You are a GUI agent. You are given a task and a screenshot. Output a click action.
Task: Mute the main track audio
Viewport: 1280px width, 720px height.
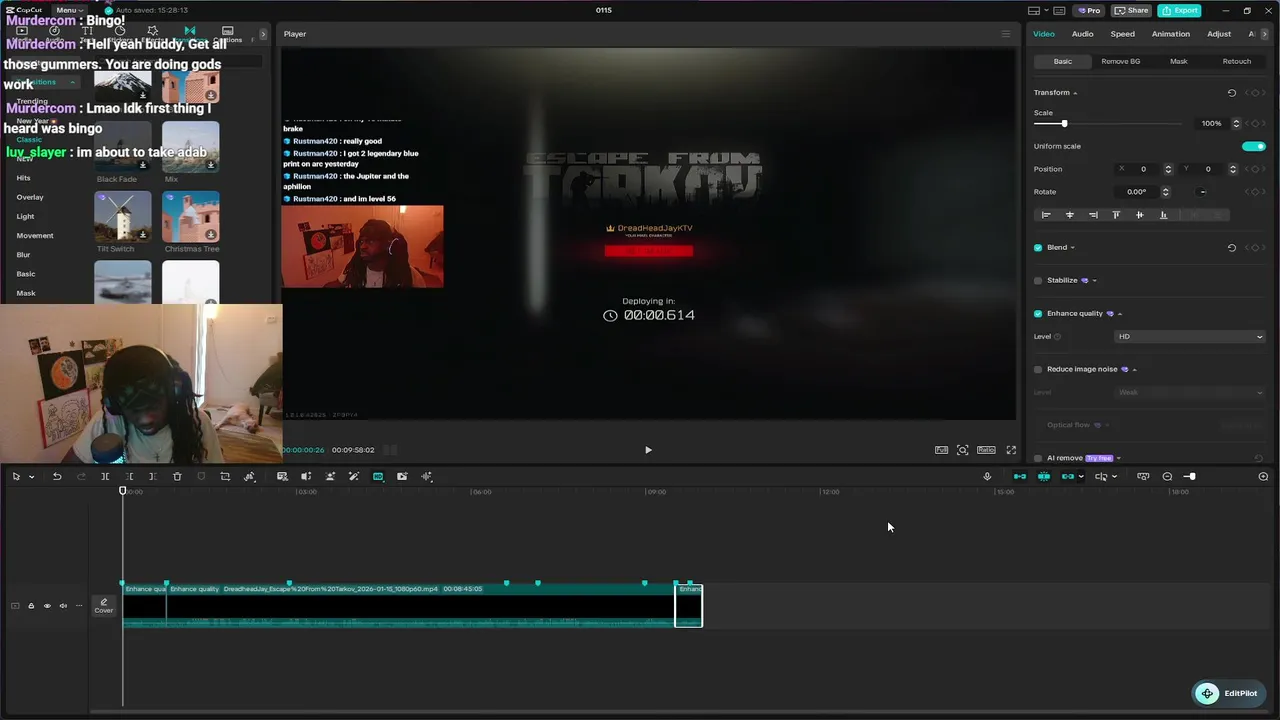(x=63, y=606)
